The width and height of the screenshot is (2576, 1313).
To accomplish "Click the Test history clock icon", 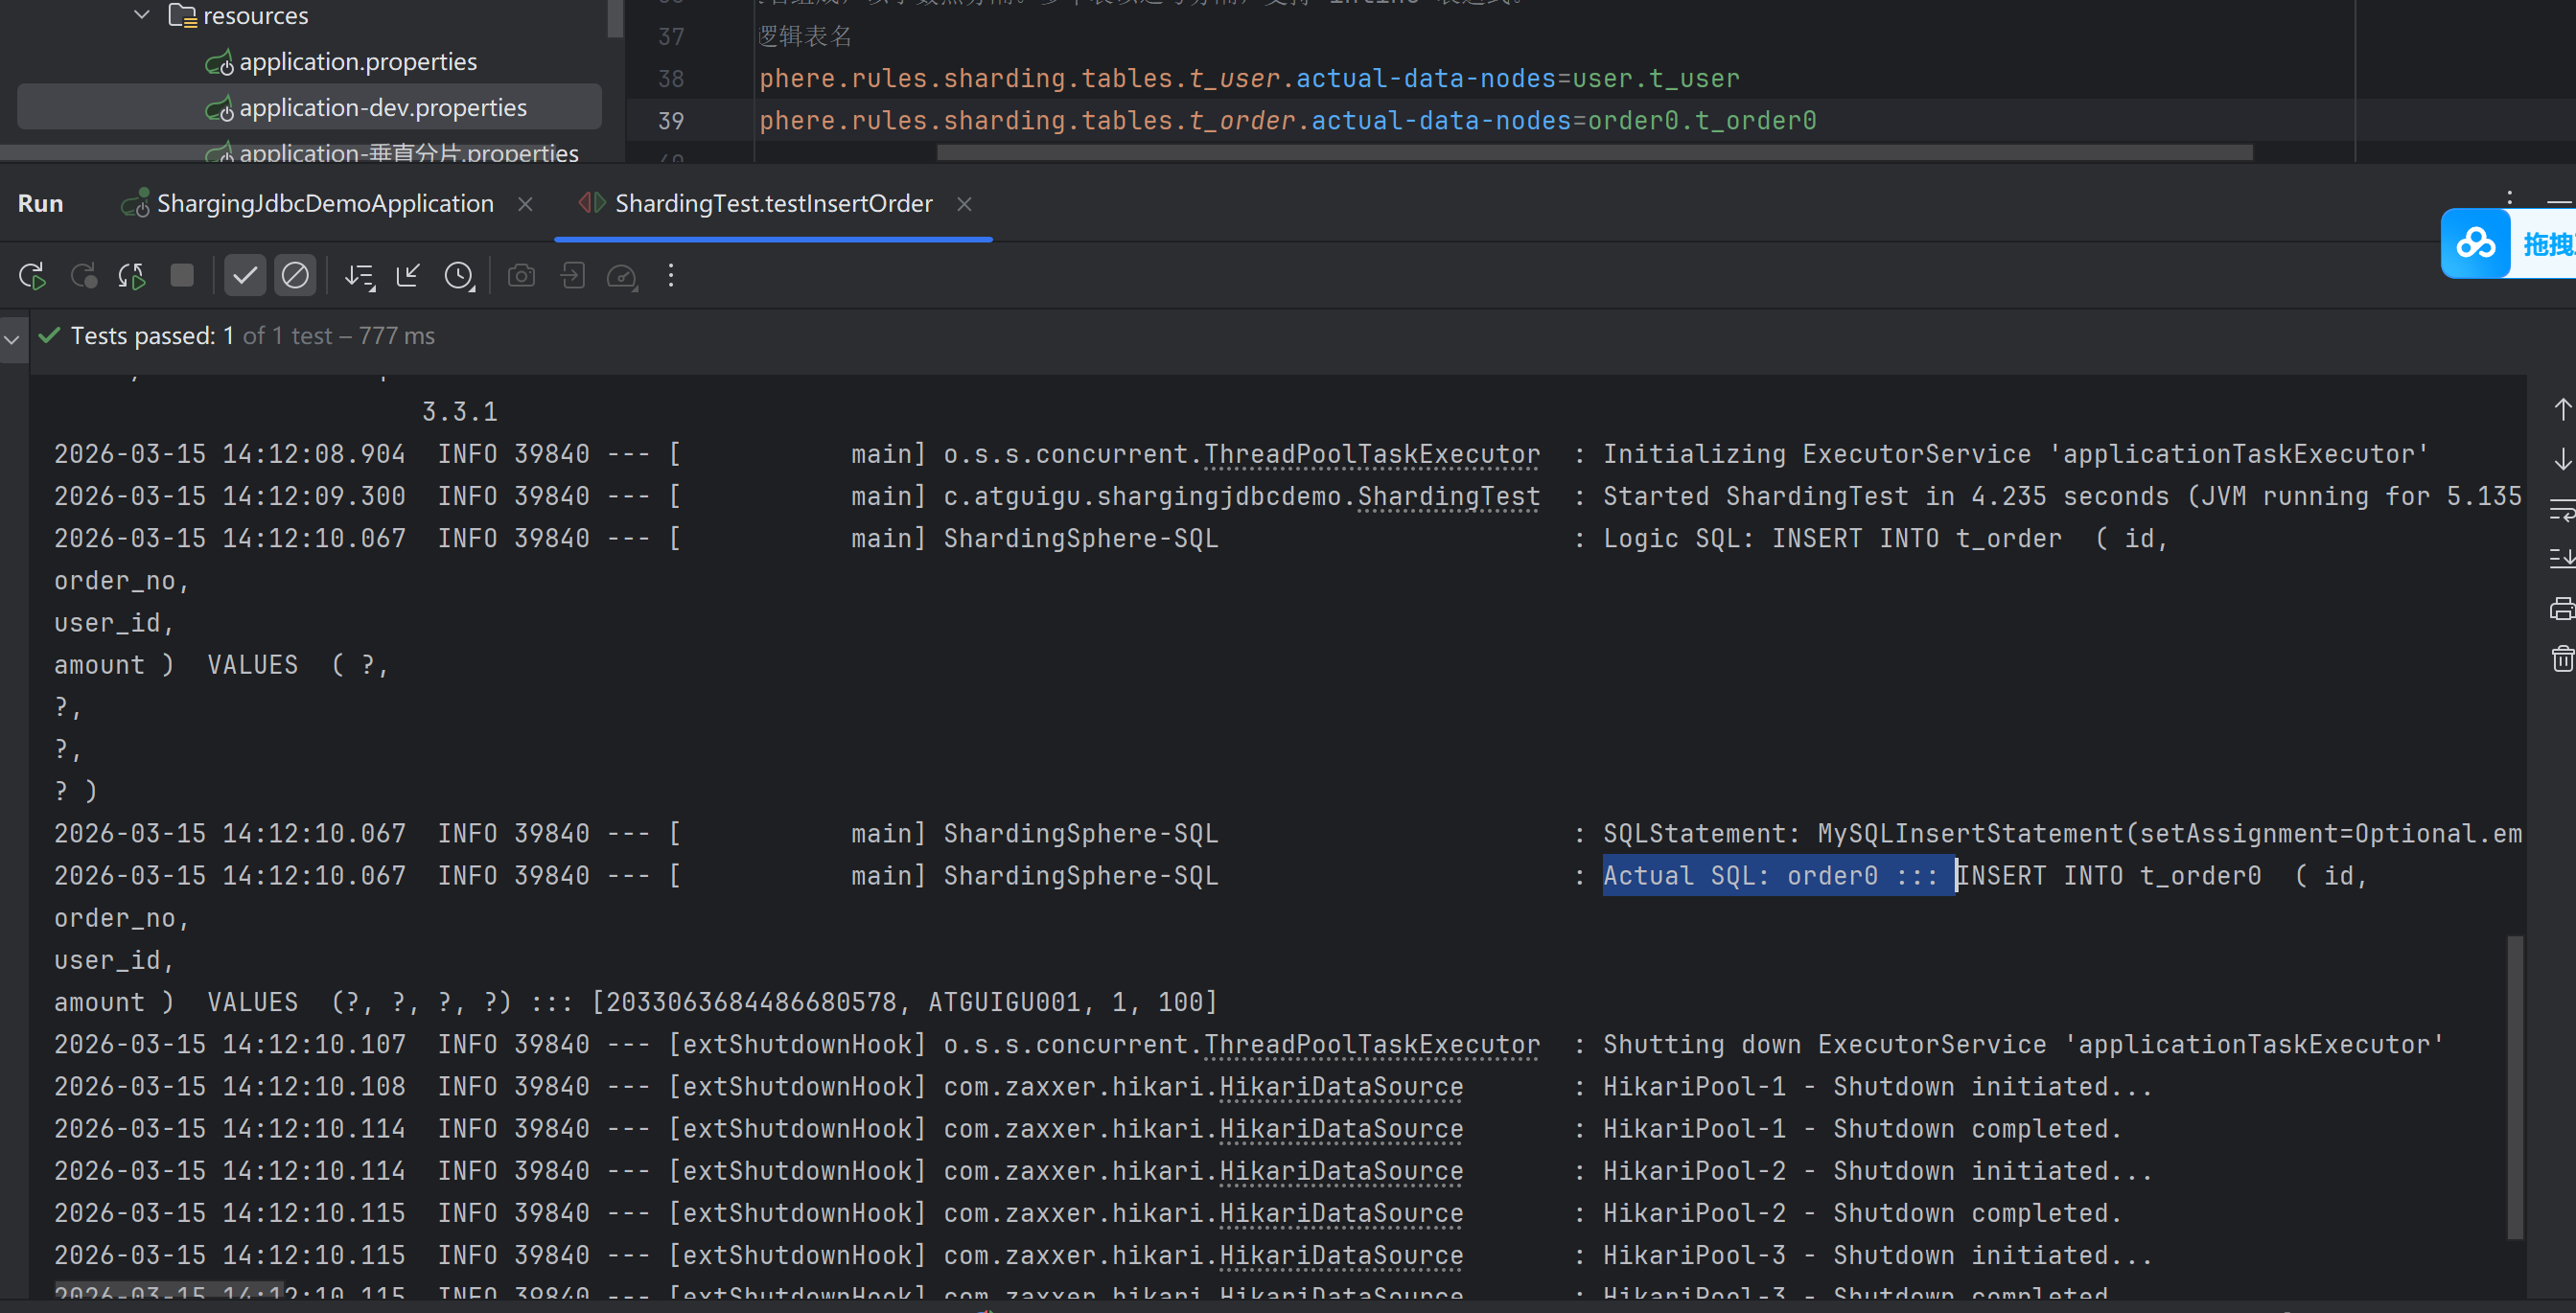I will [x=459, y=276].
